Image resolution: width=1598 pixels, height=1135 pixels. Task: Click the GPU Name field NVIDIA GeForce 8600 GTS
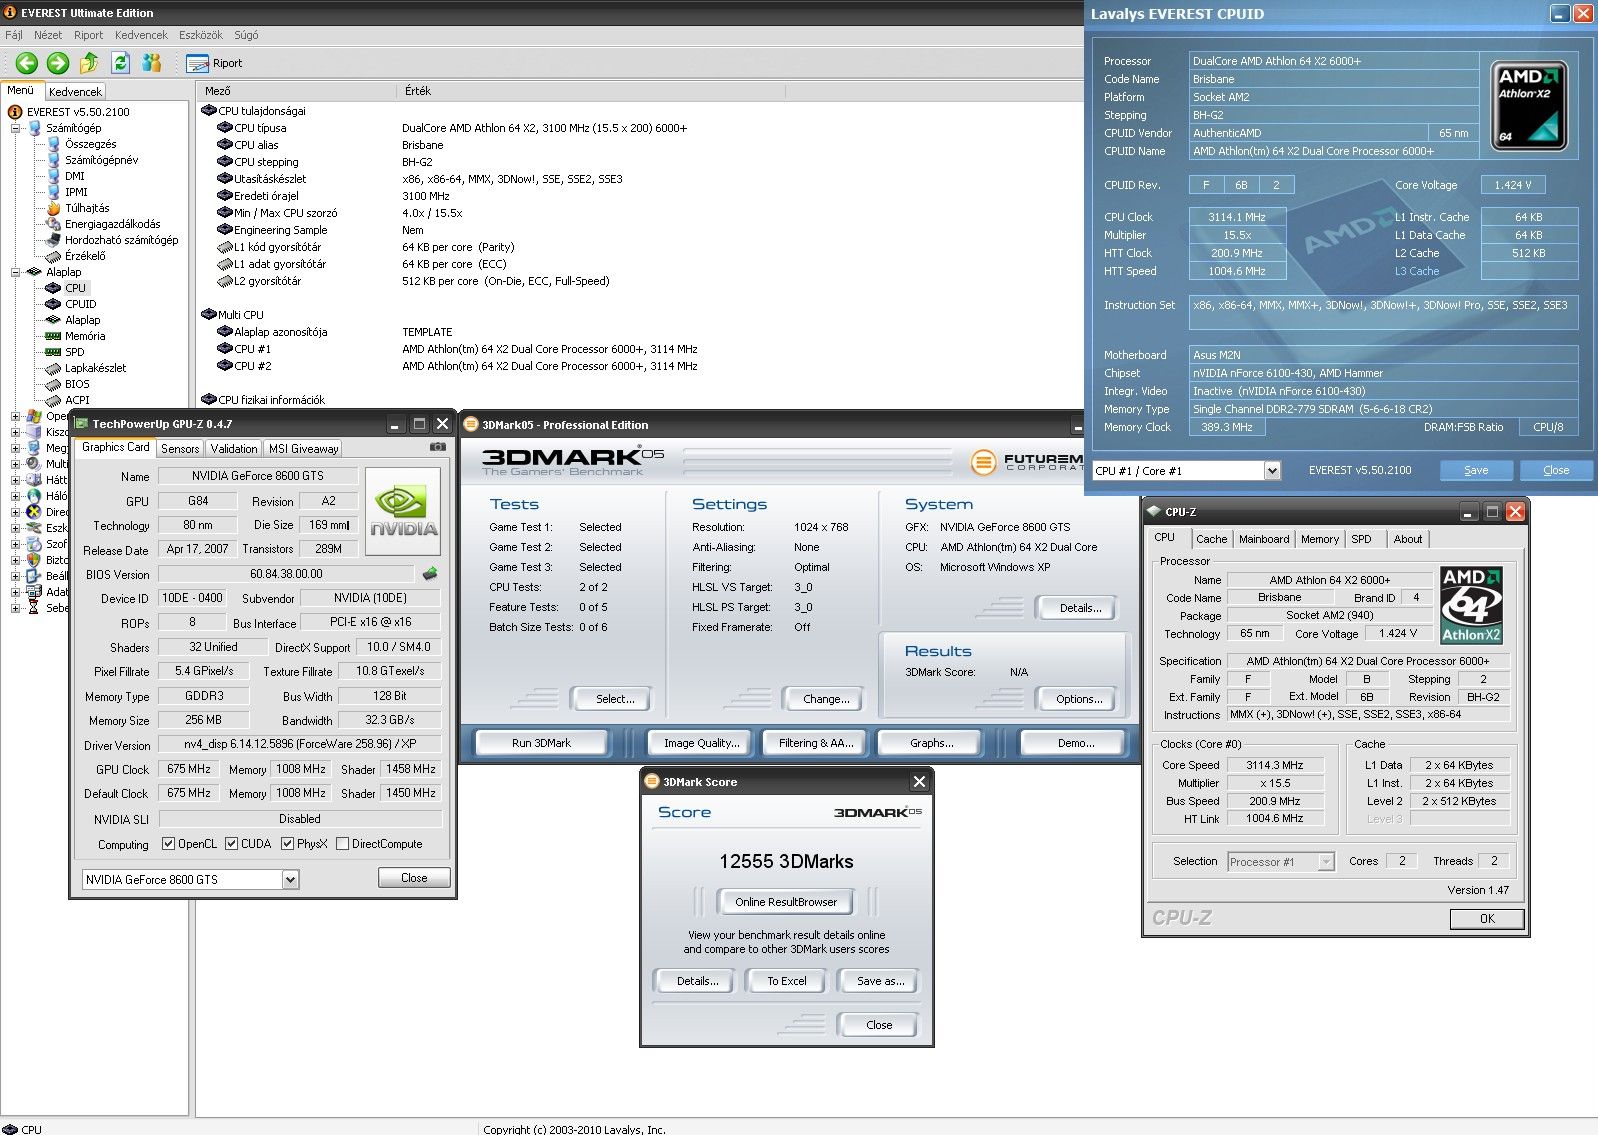258,476
